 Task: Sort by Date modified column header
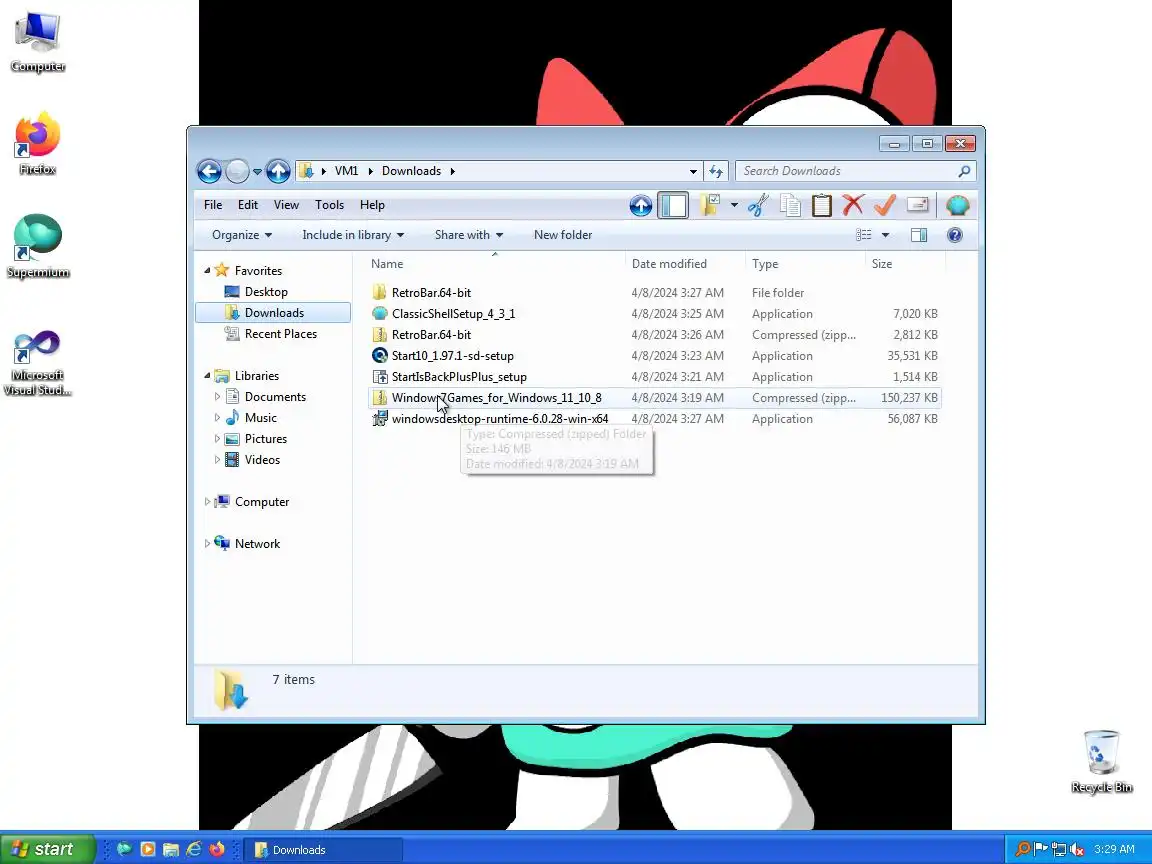coord(685,264)
